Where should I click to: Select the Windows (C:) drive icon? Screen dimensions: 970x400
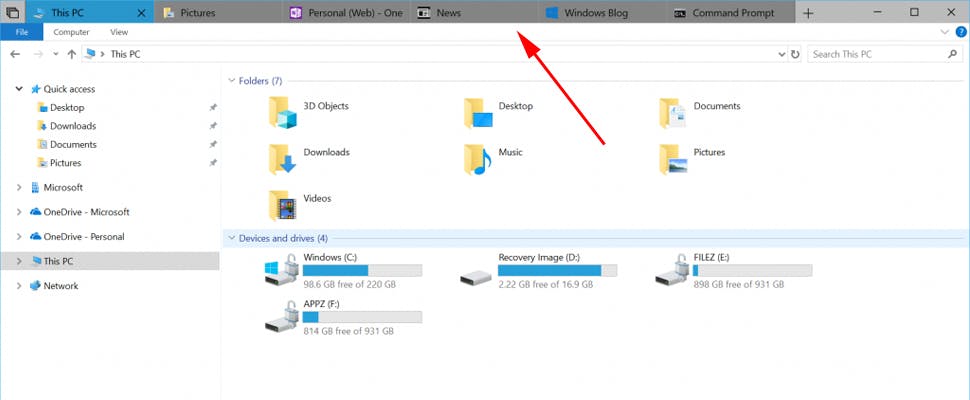pyautogui.click(x=281, y=271)
